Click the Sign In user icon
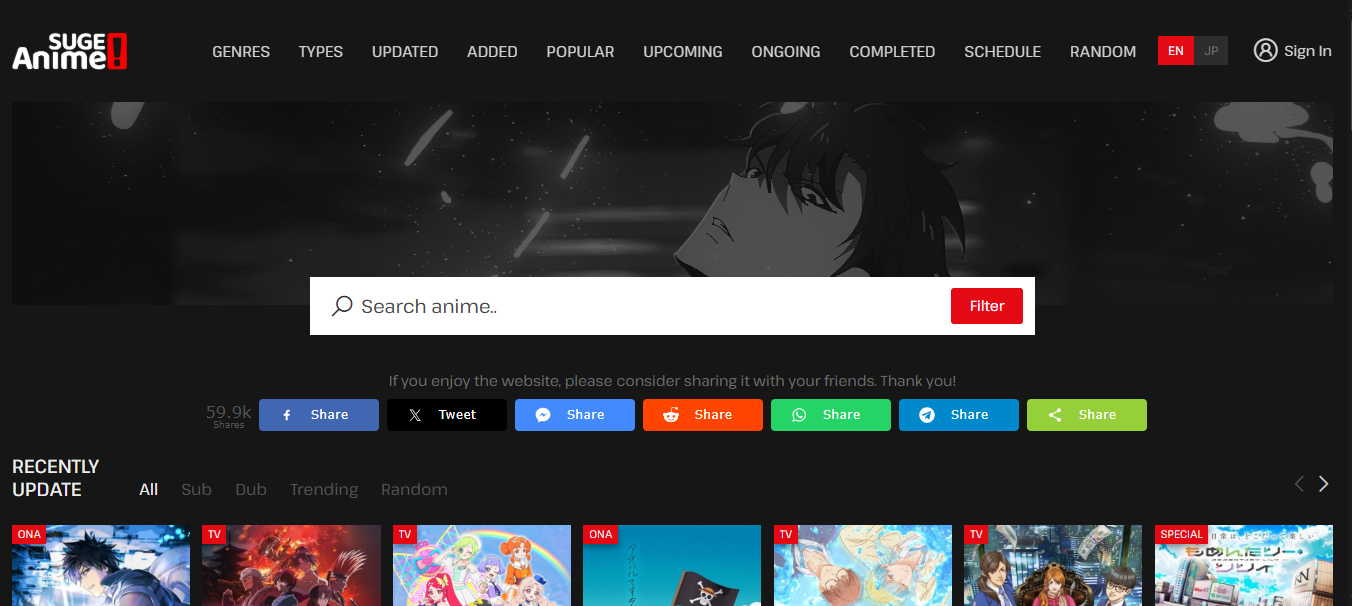The width and height of the screenshot is (1352, 606). [x=1265, y=51]
